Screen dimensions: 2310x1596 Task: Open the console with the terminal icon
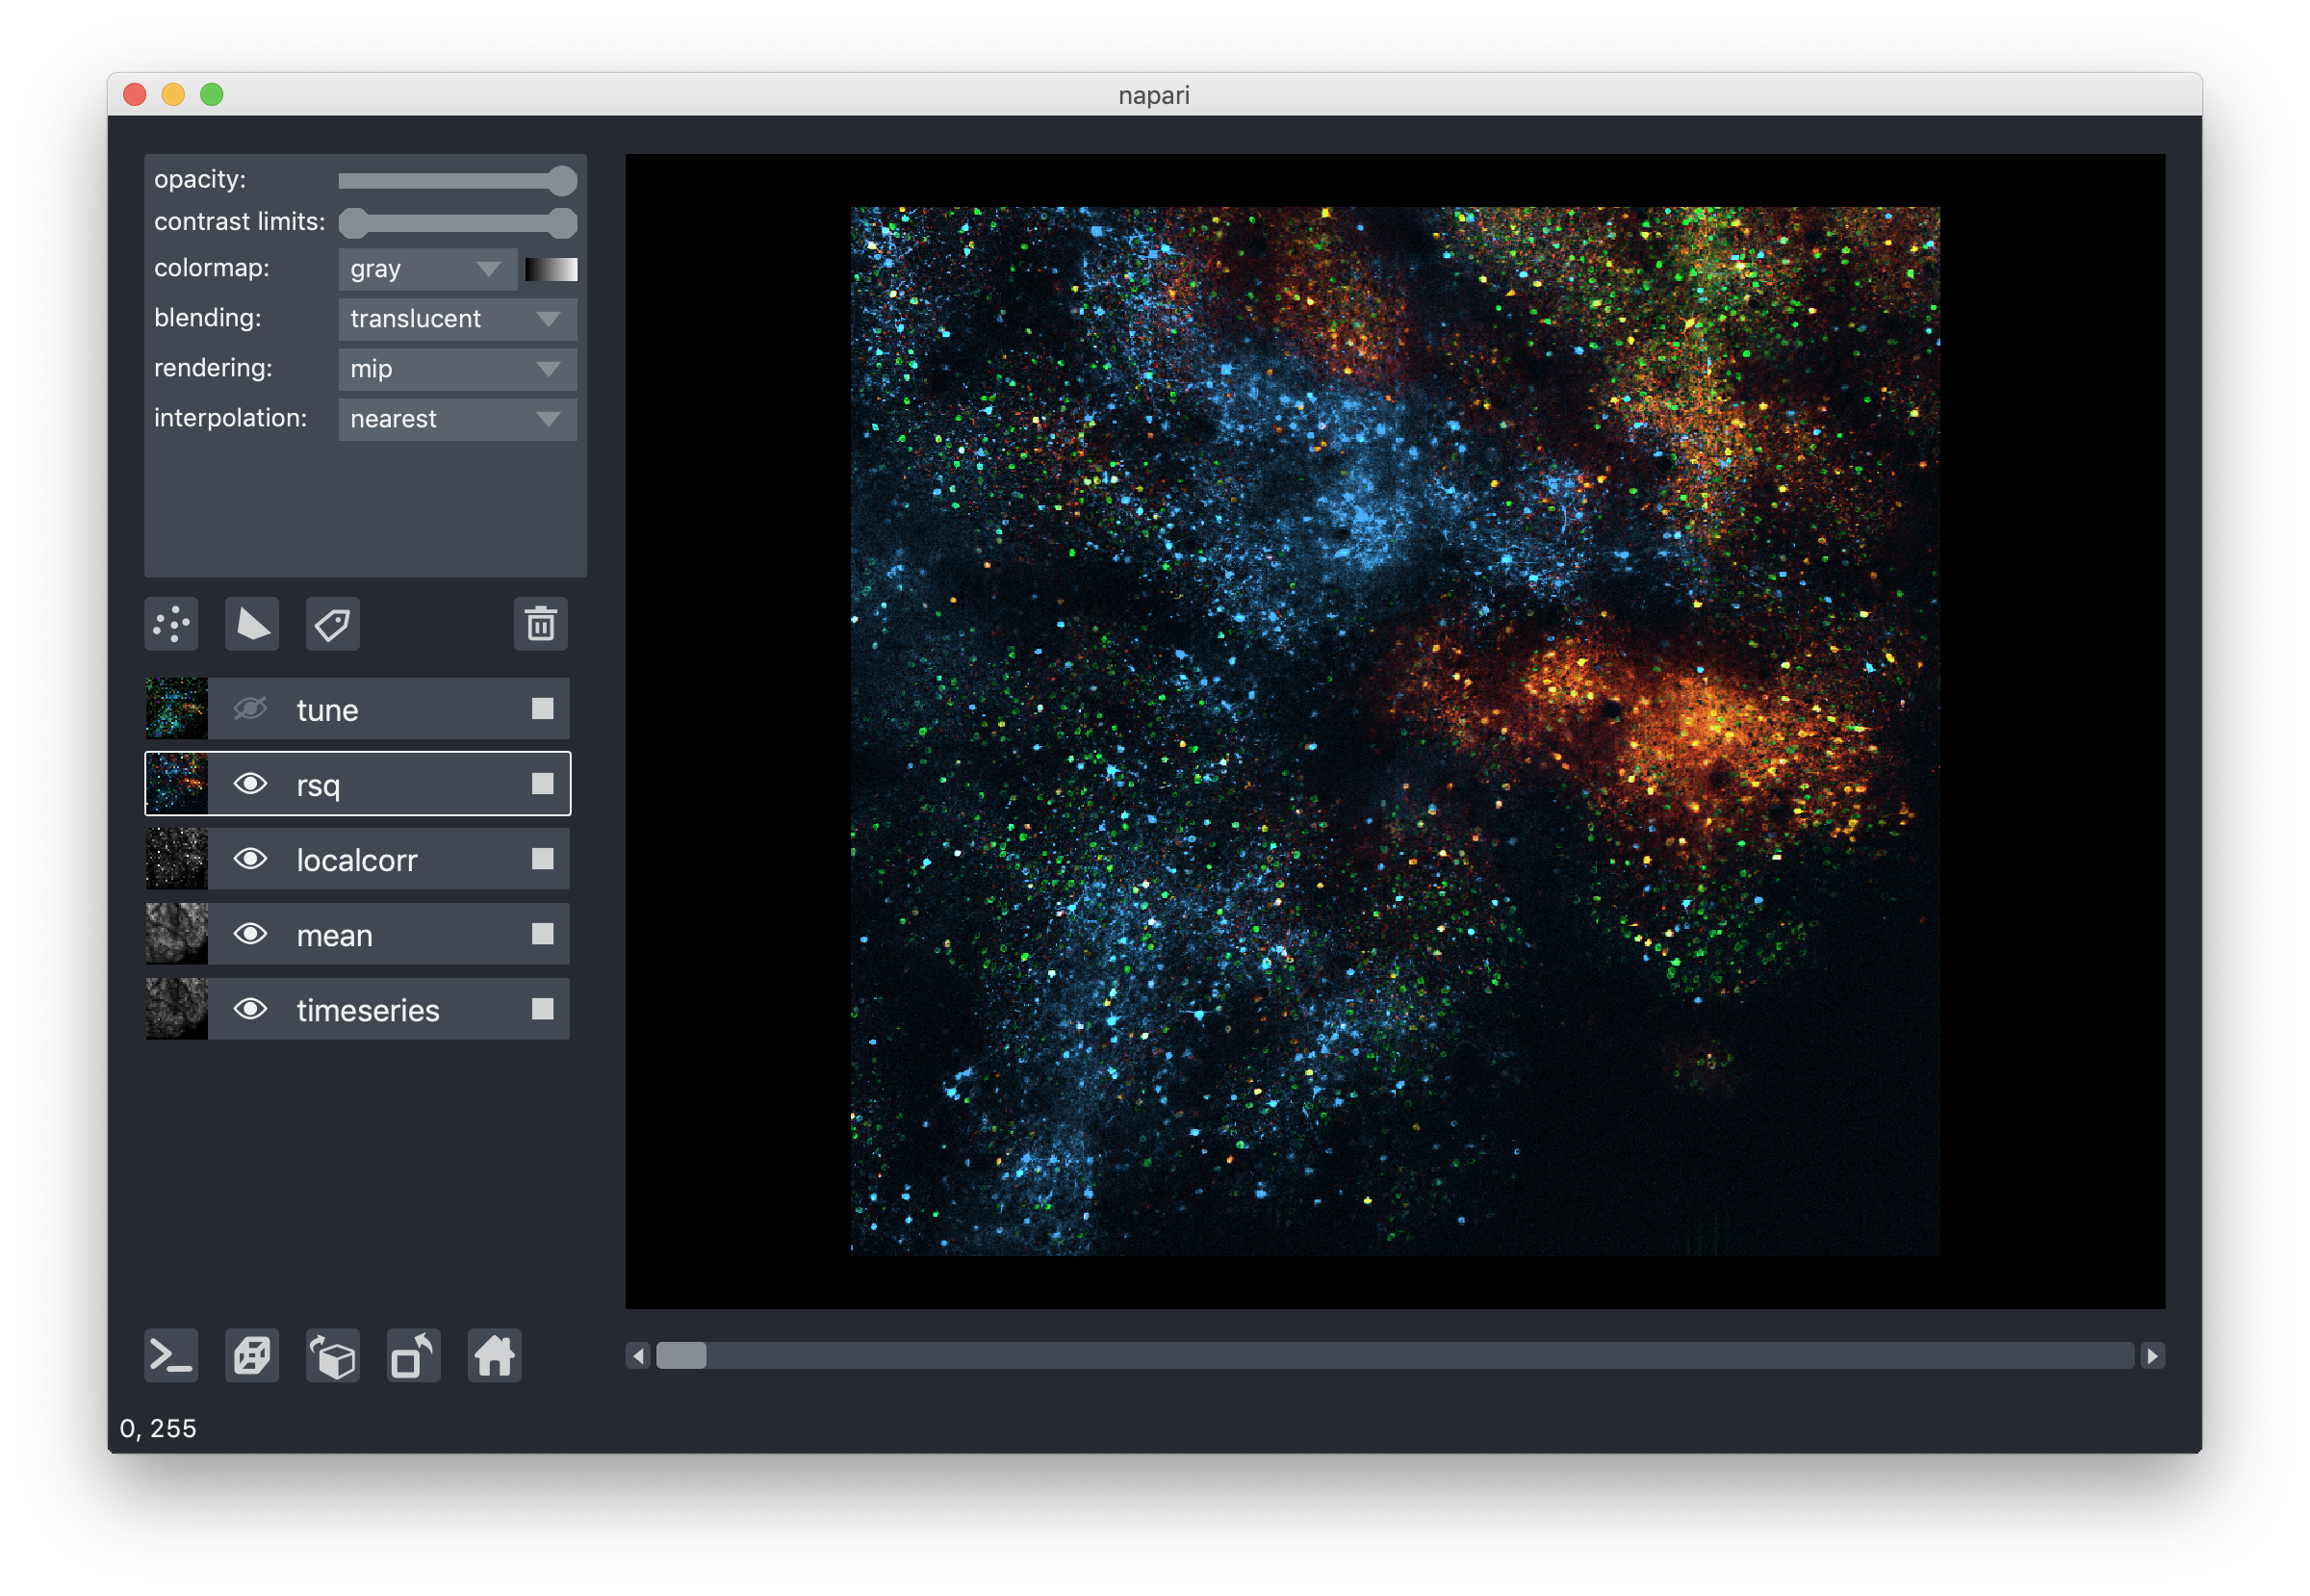click(x=171, y=1356)
